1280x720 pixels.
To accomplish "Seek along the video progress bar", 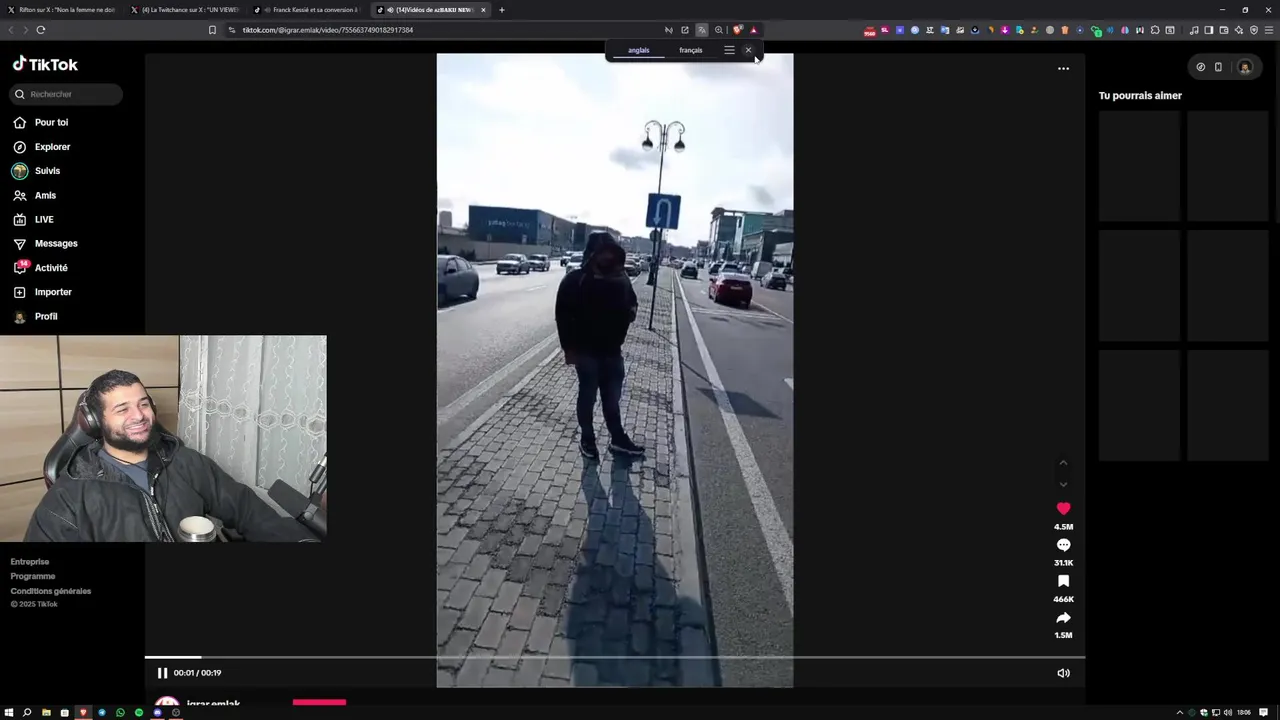I will pos(615,657).
